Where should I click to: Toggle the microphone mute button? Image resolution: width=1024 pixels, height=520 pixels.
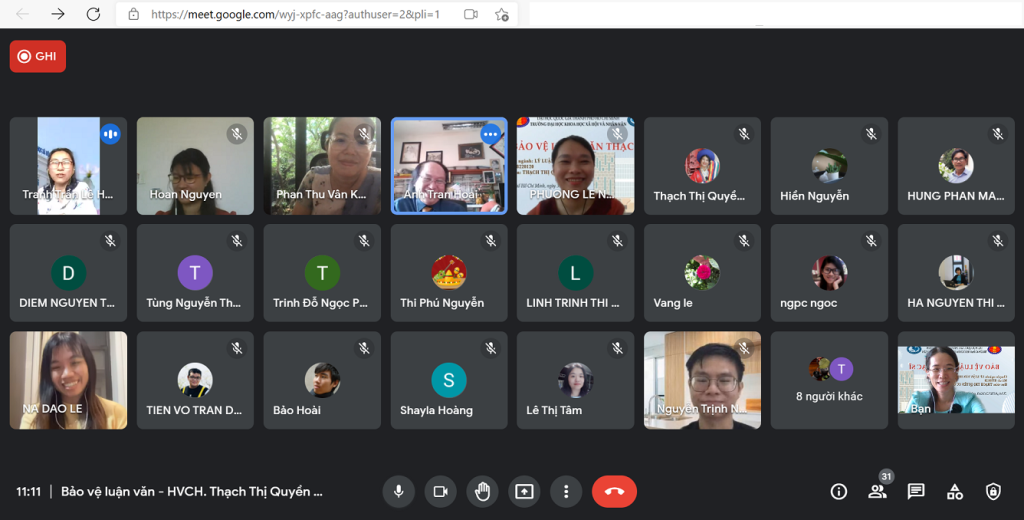[398, 491]
